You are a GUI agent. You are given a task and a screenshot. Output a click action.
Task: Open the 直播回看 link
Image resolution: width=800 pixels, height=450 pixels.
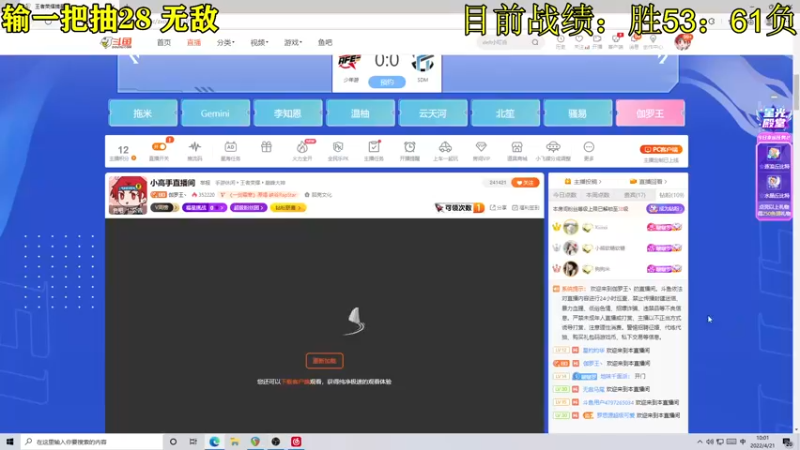[x=648, y=182]
